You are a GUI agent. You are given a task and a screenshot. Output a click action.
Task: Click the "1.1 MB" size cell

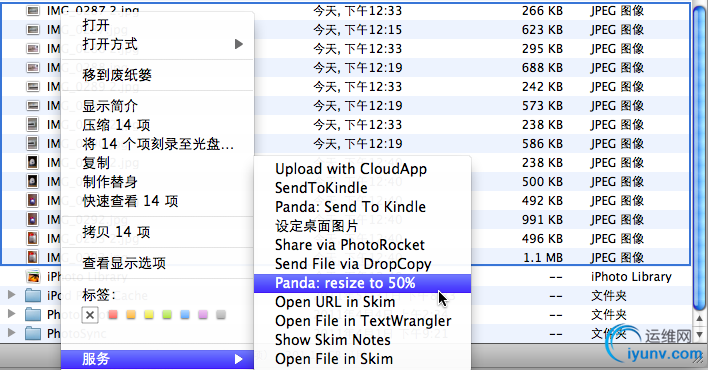543,258
